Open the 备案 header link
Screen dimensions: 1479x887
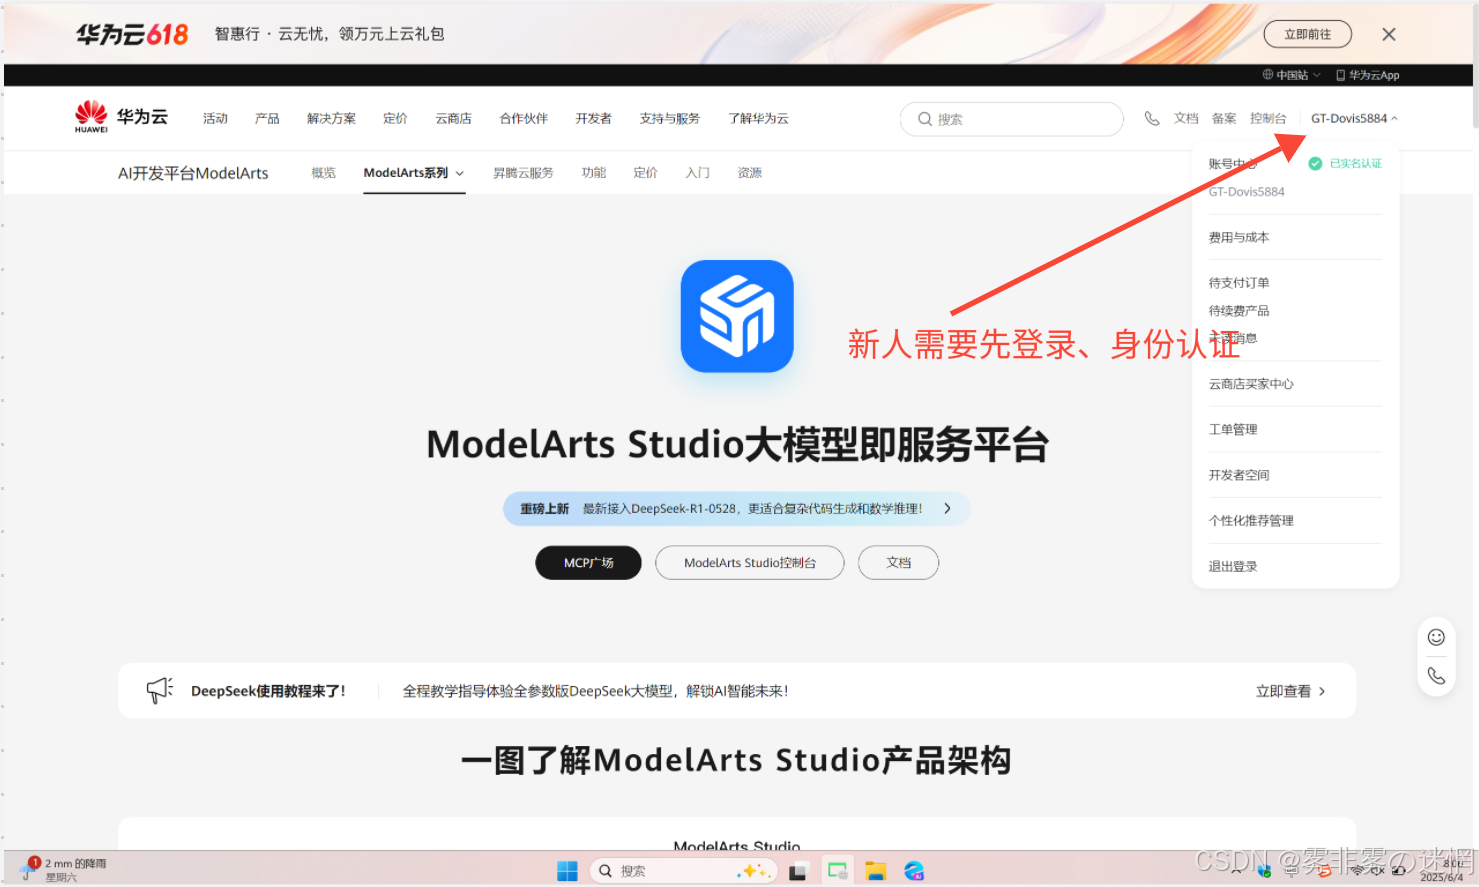click(1224, 118)
